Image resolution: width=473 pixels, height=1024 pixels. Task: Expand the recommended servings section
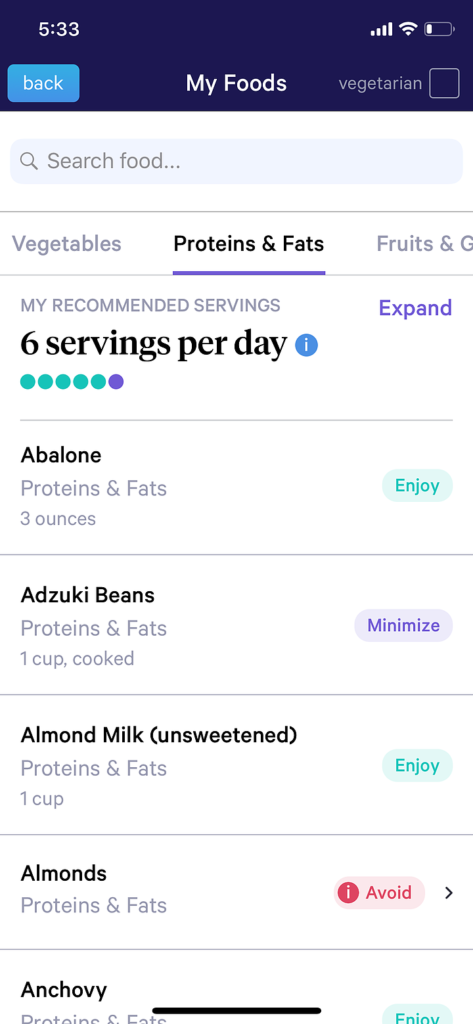(x=416, y=308)
